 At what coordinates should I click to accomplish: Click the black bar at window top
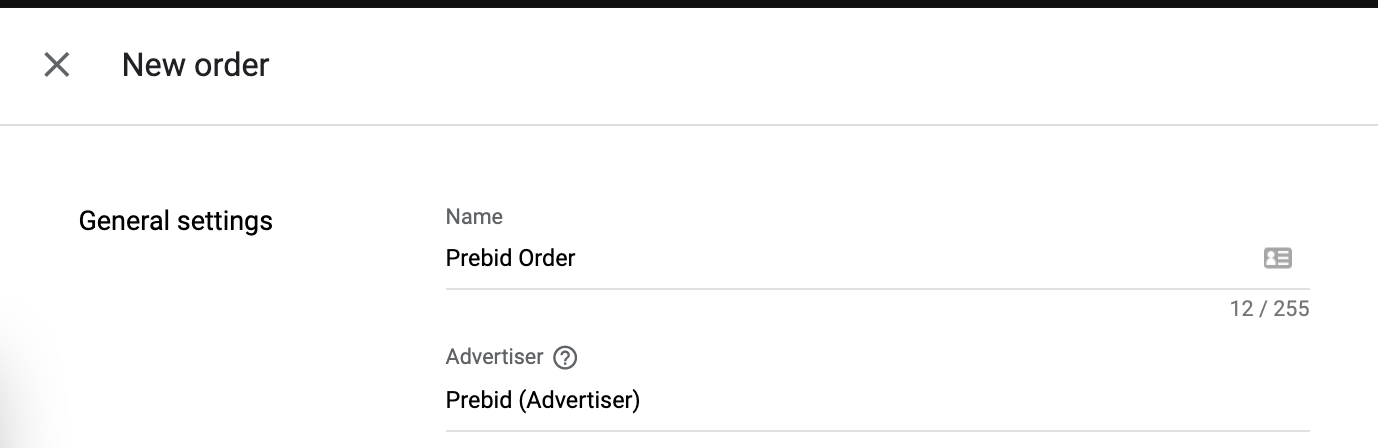click(689, 3)
